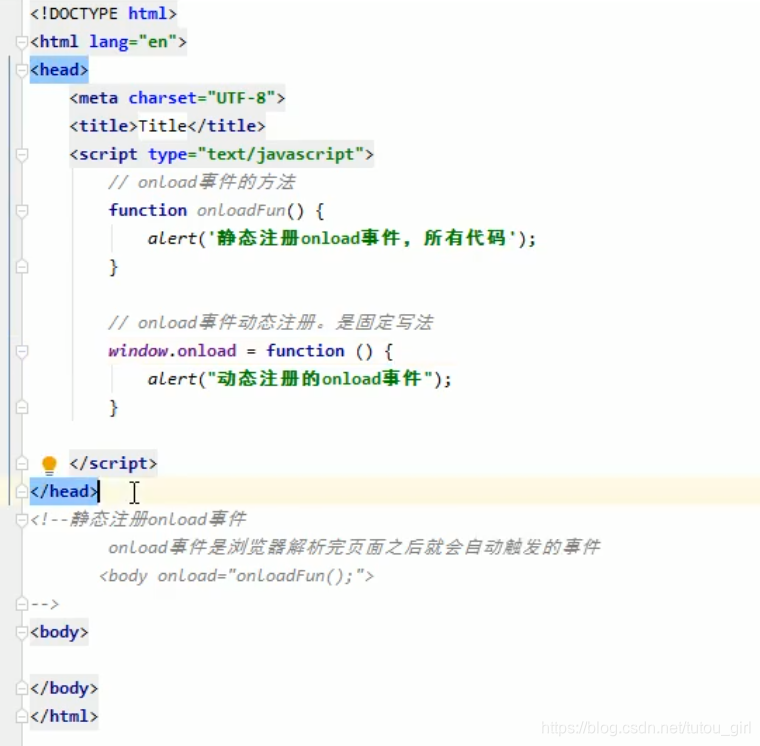
Task: Click window.onload in the assignment line
Action: (x=172, y=350)
